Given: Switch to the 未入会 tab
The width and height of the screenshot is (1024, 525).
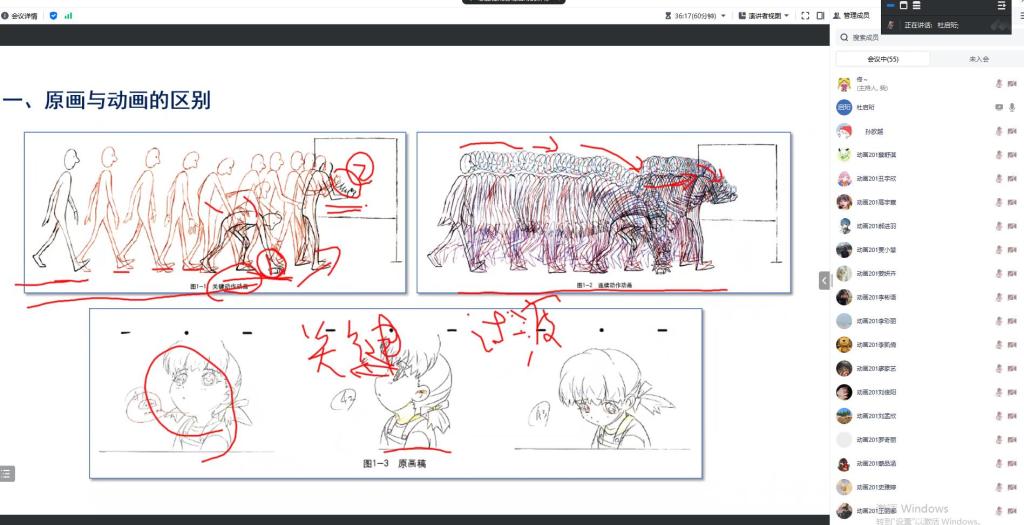Looking at the screenshot, I should pos(978,60).
